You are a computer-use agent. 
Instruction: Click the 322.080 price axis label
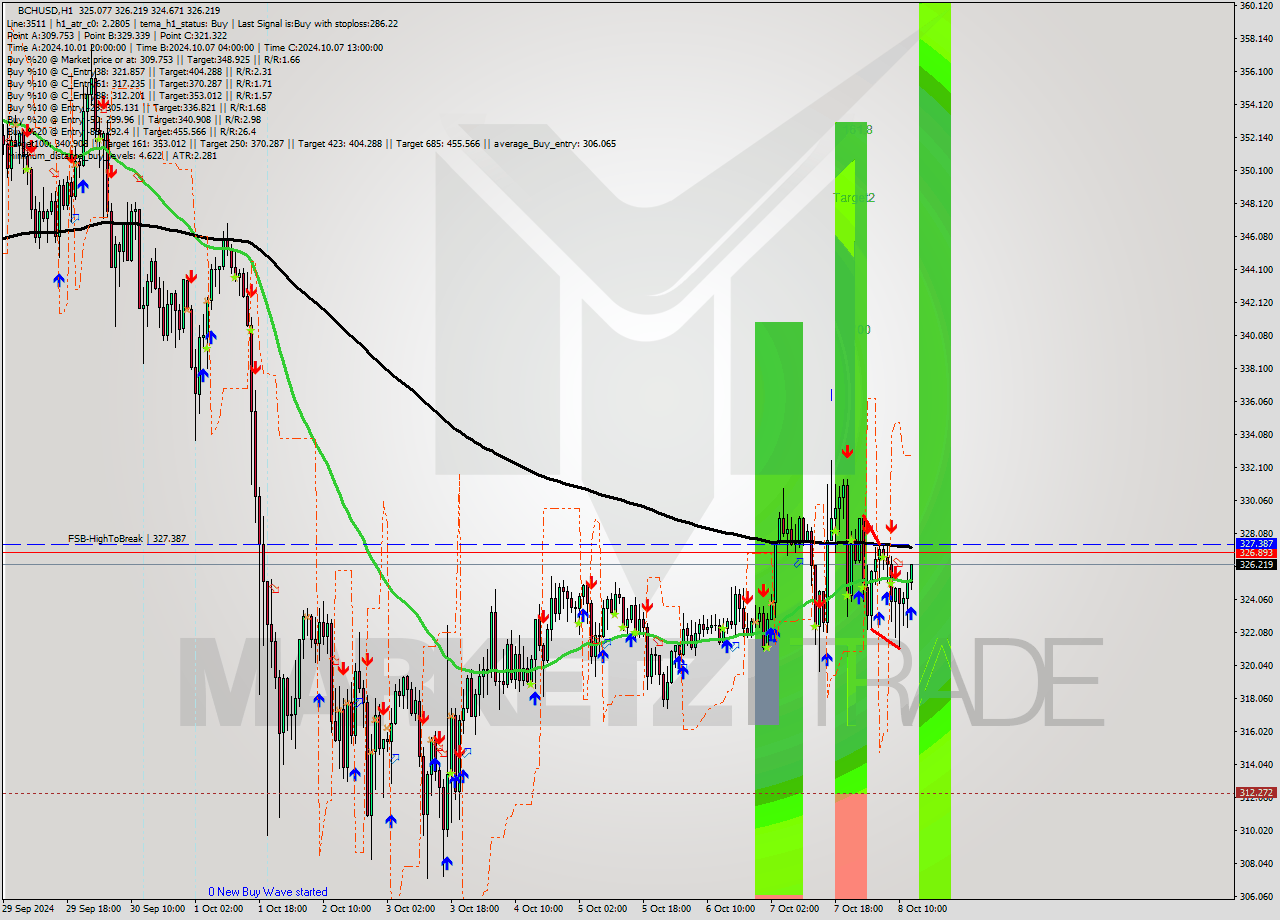(x=1256, y=633)
